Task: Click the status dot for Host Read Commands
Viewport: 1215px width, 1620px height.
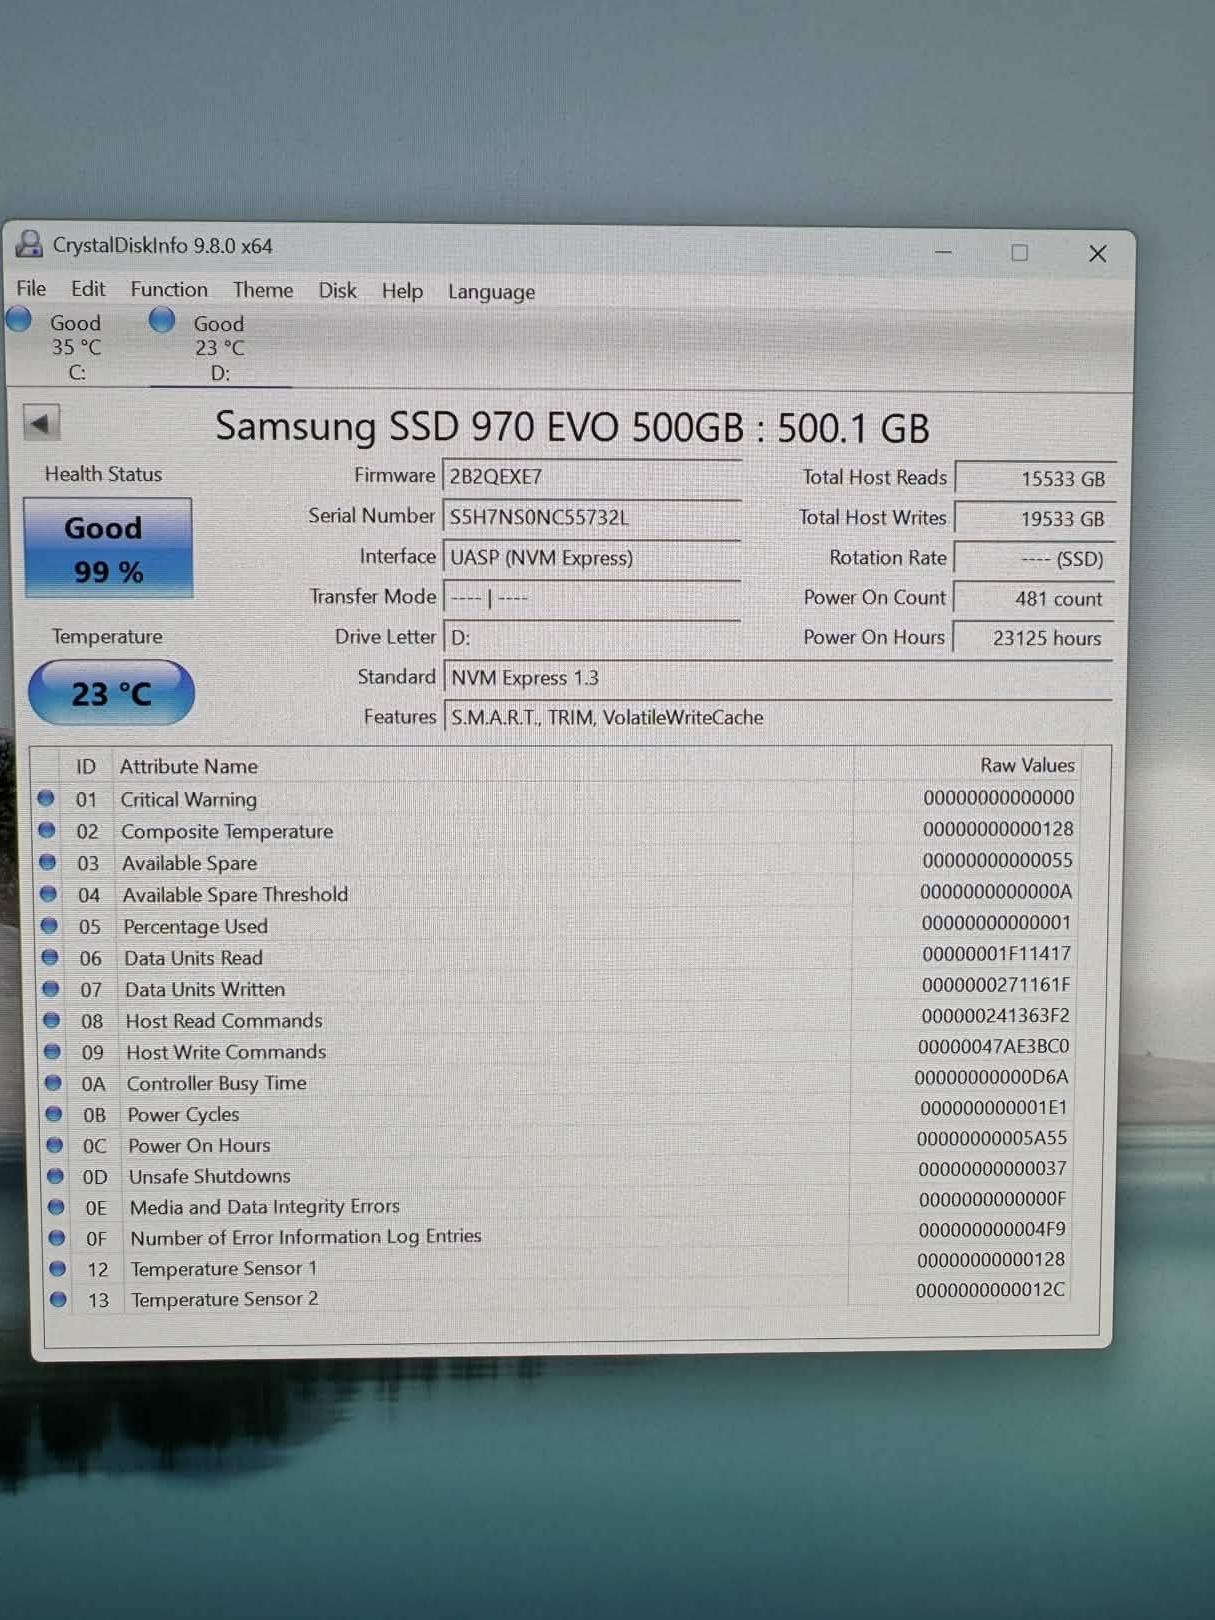Action: 52,1021
